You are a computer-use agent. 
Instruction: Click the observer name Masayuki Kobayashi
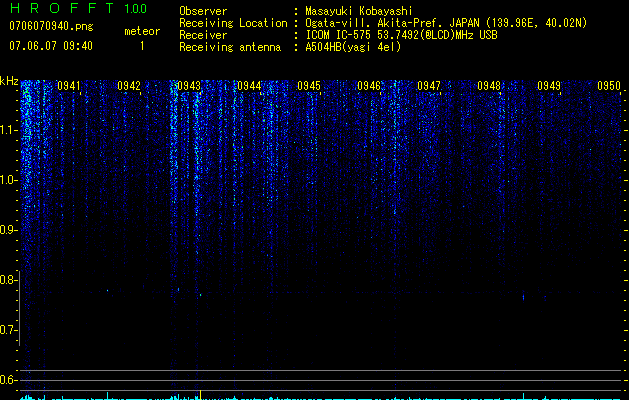[359, 11]
